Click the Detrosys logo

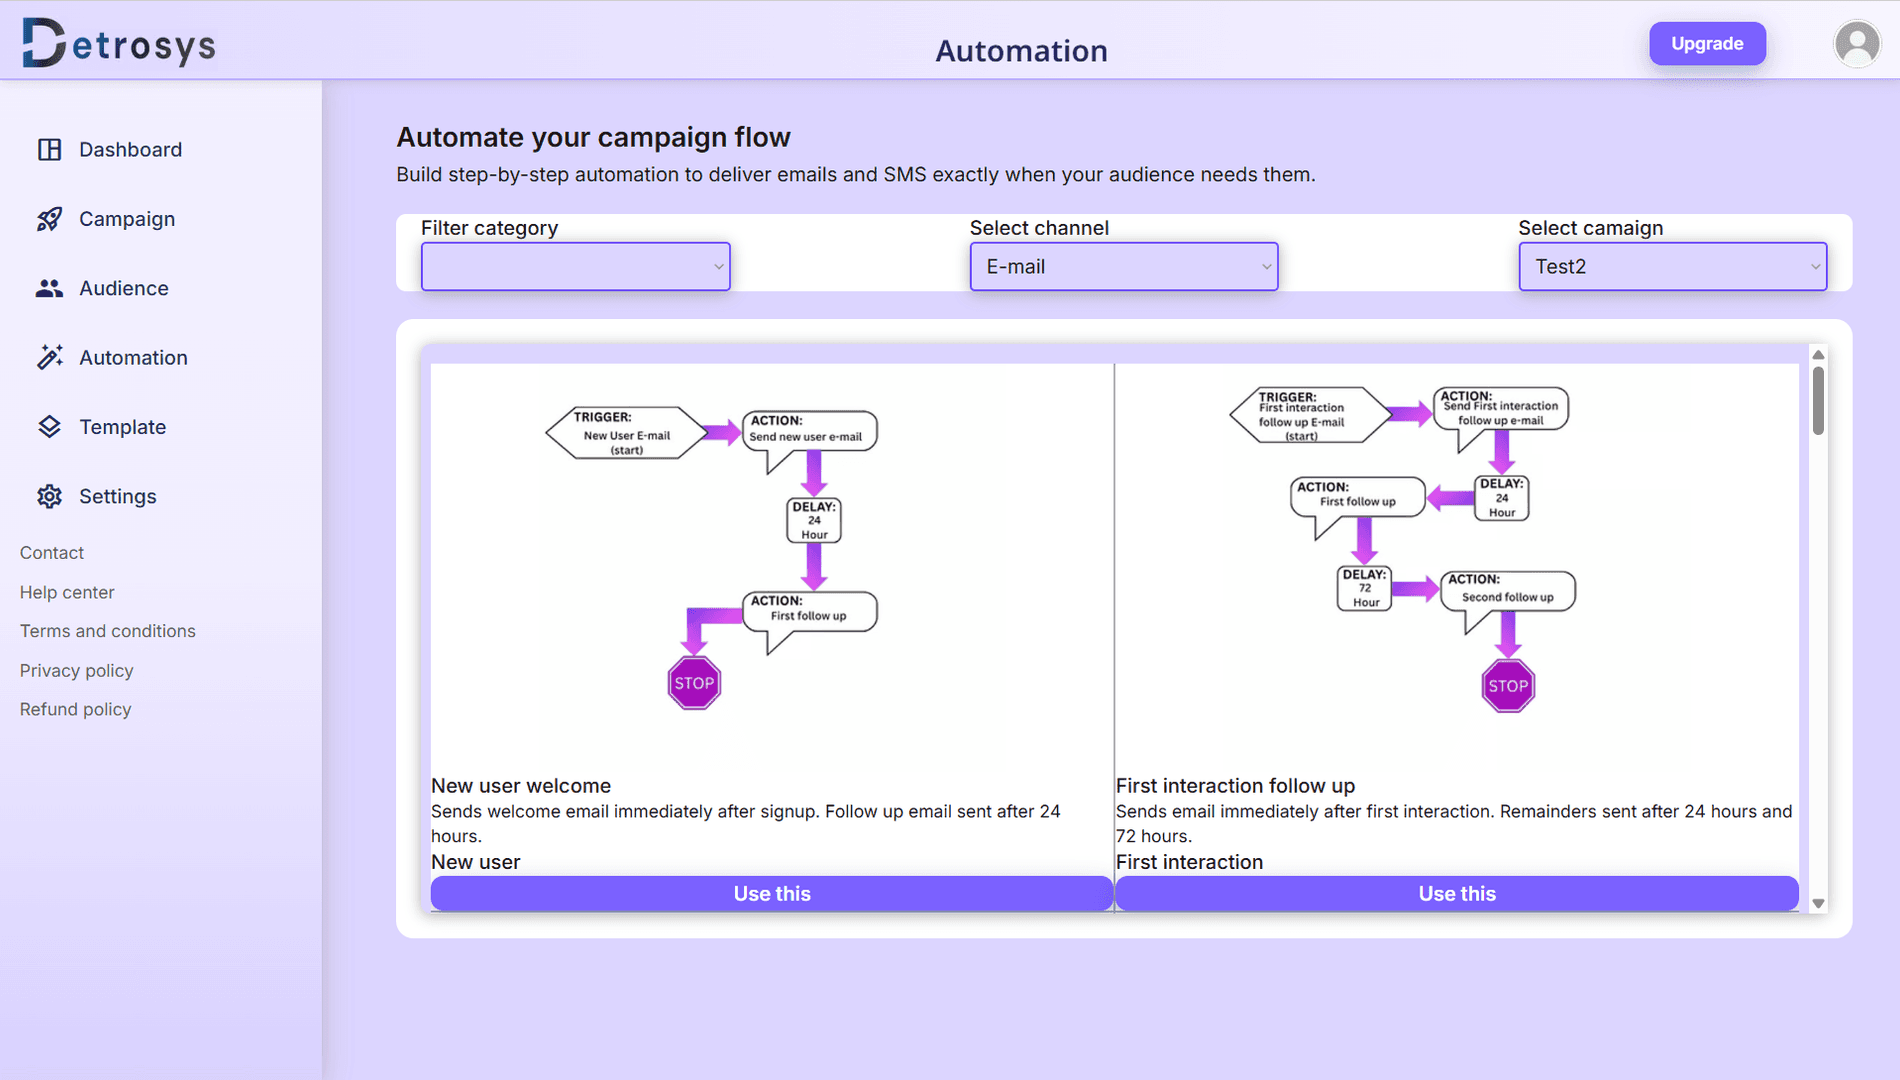[119, 43]
